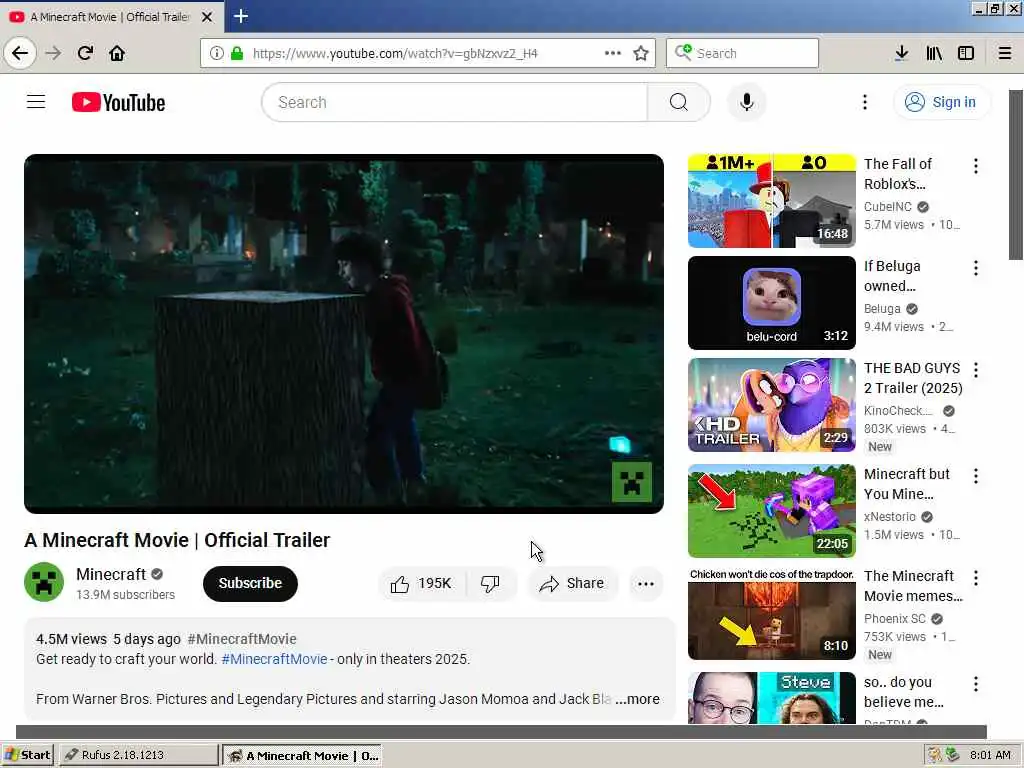Focus the YouTube Search field

tap(455, 103)
